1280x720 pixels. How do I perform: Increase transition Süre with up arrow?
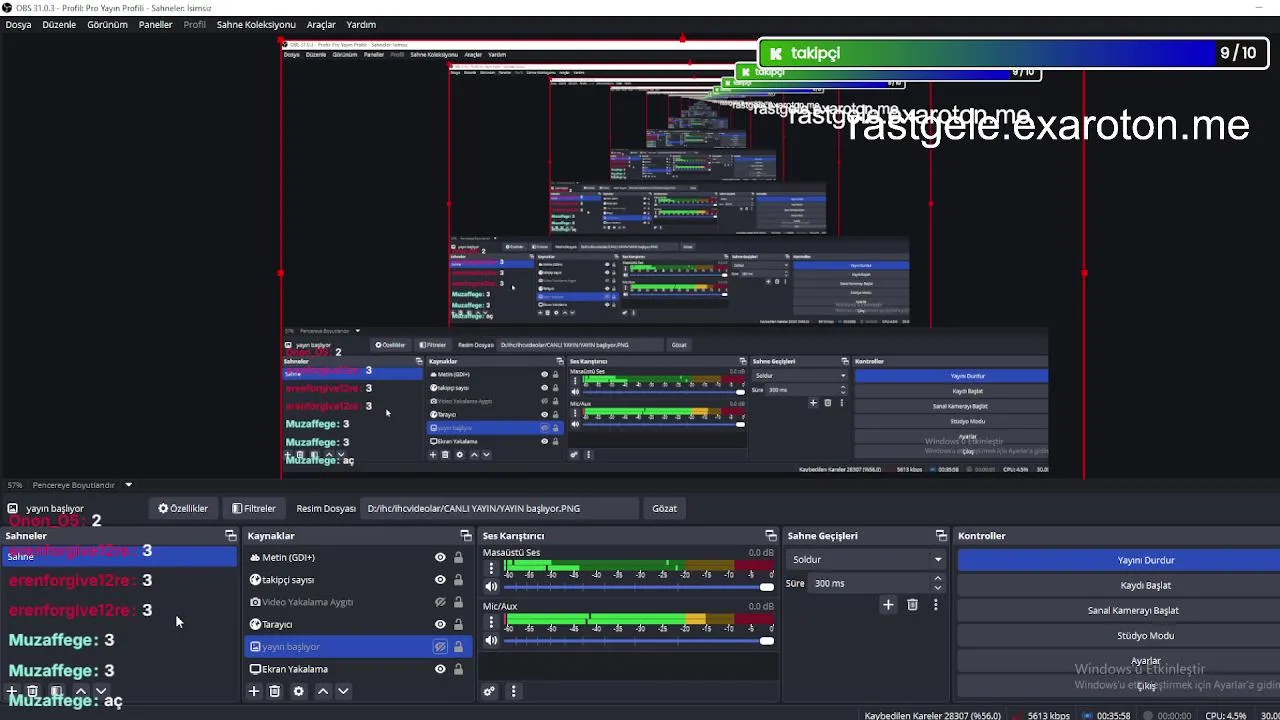coord(938,578)
